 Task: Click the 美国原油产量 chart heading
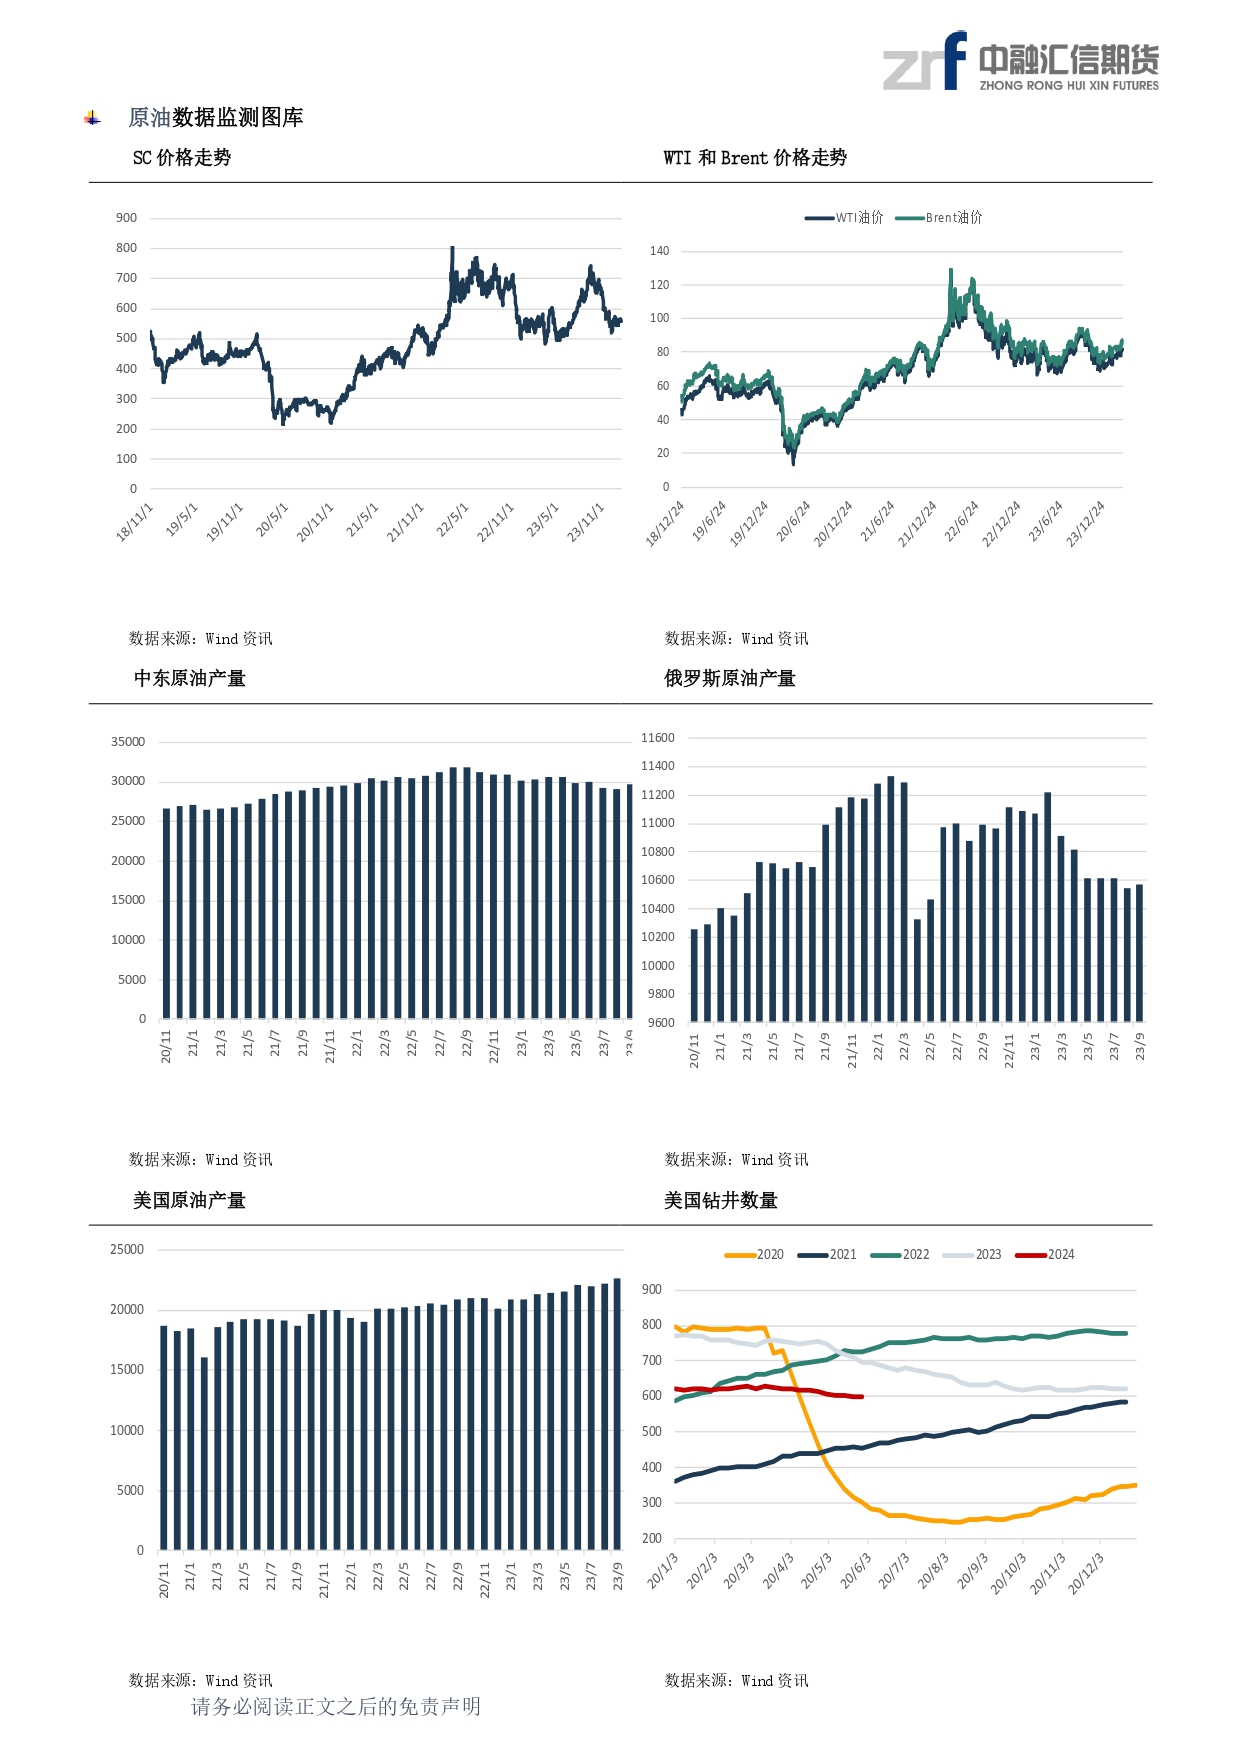[190, 1201]
